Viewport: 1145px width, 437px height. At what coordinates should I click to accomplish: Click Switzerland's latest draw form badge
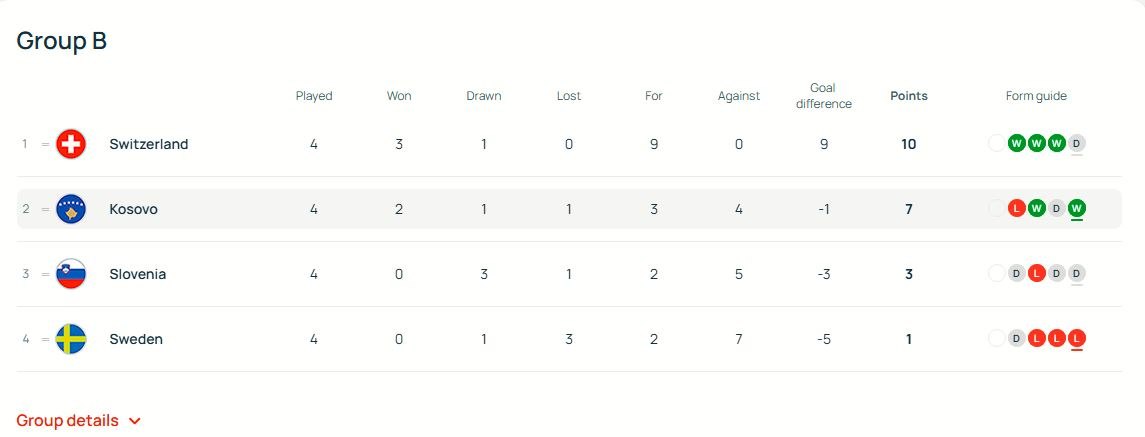pos(1076,143)
